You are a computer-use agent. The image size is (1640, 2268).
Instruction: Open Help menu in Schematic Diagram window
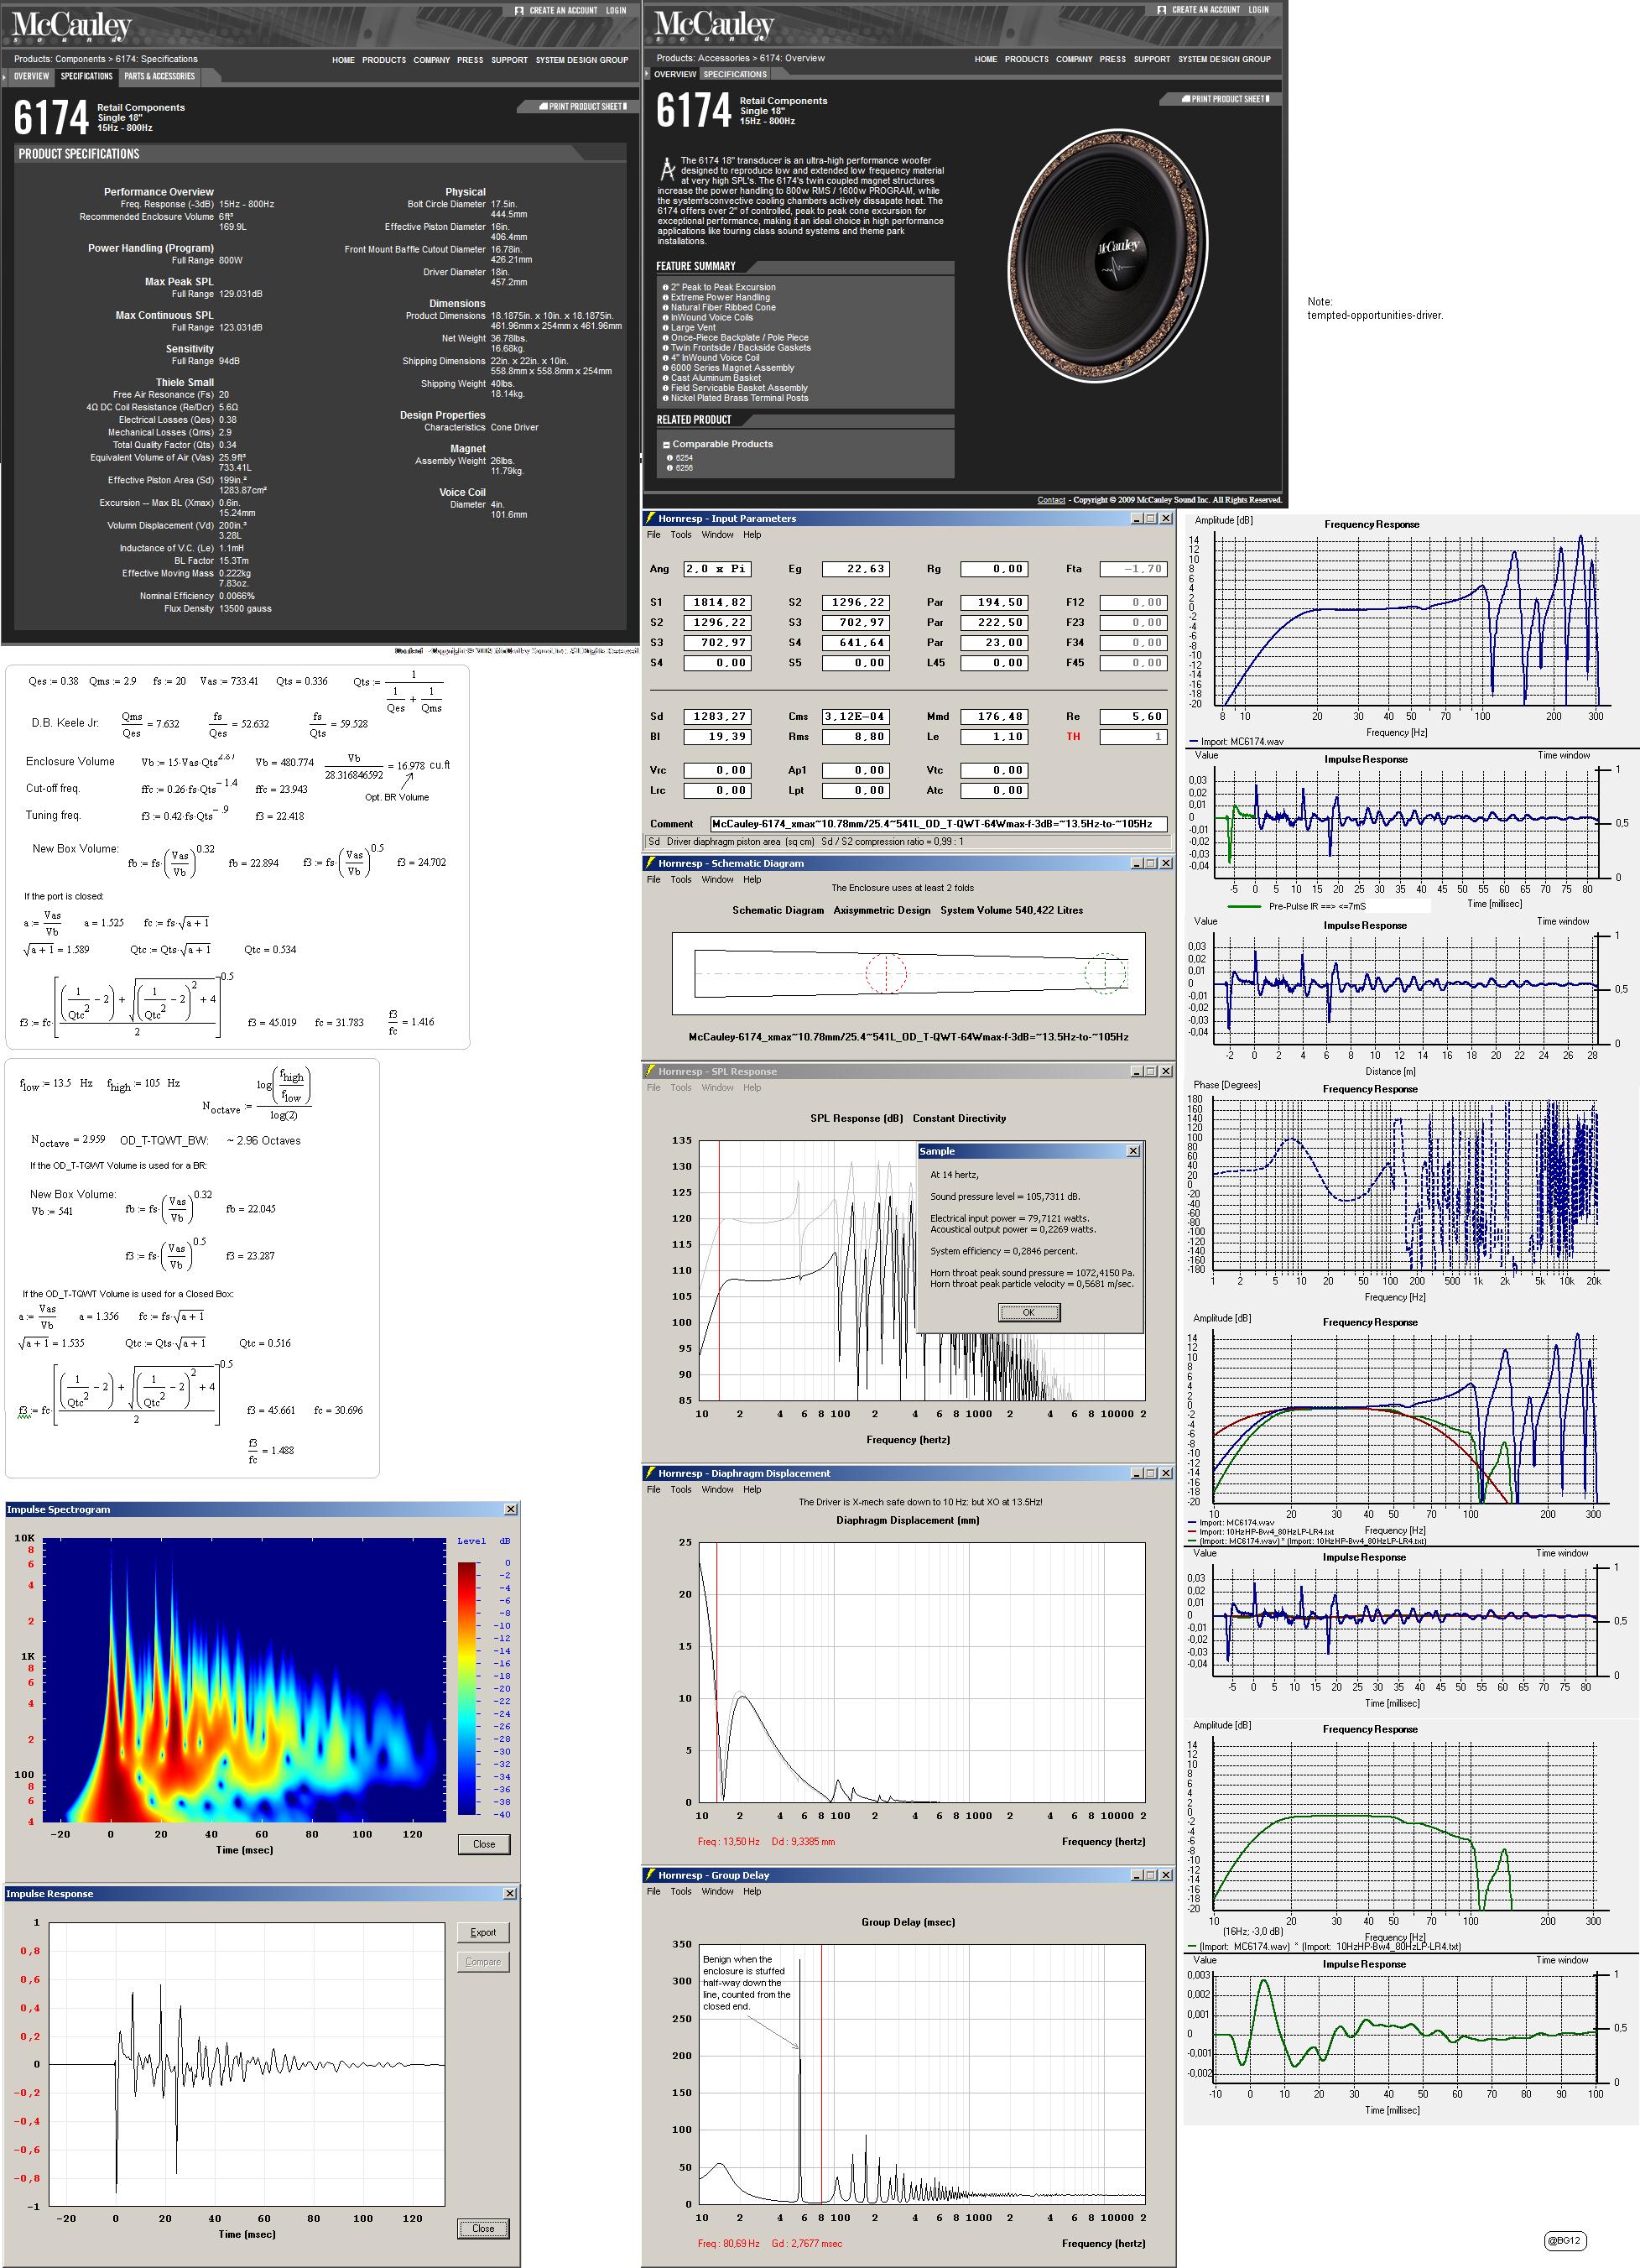pos(752,880)
